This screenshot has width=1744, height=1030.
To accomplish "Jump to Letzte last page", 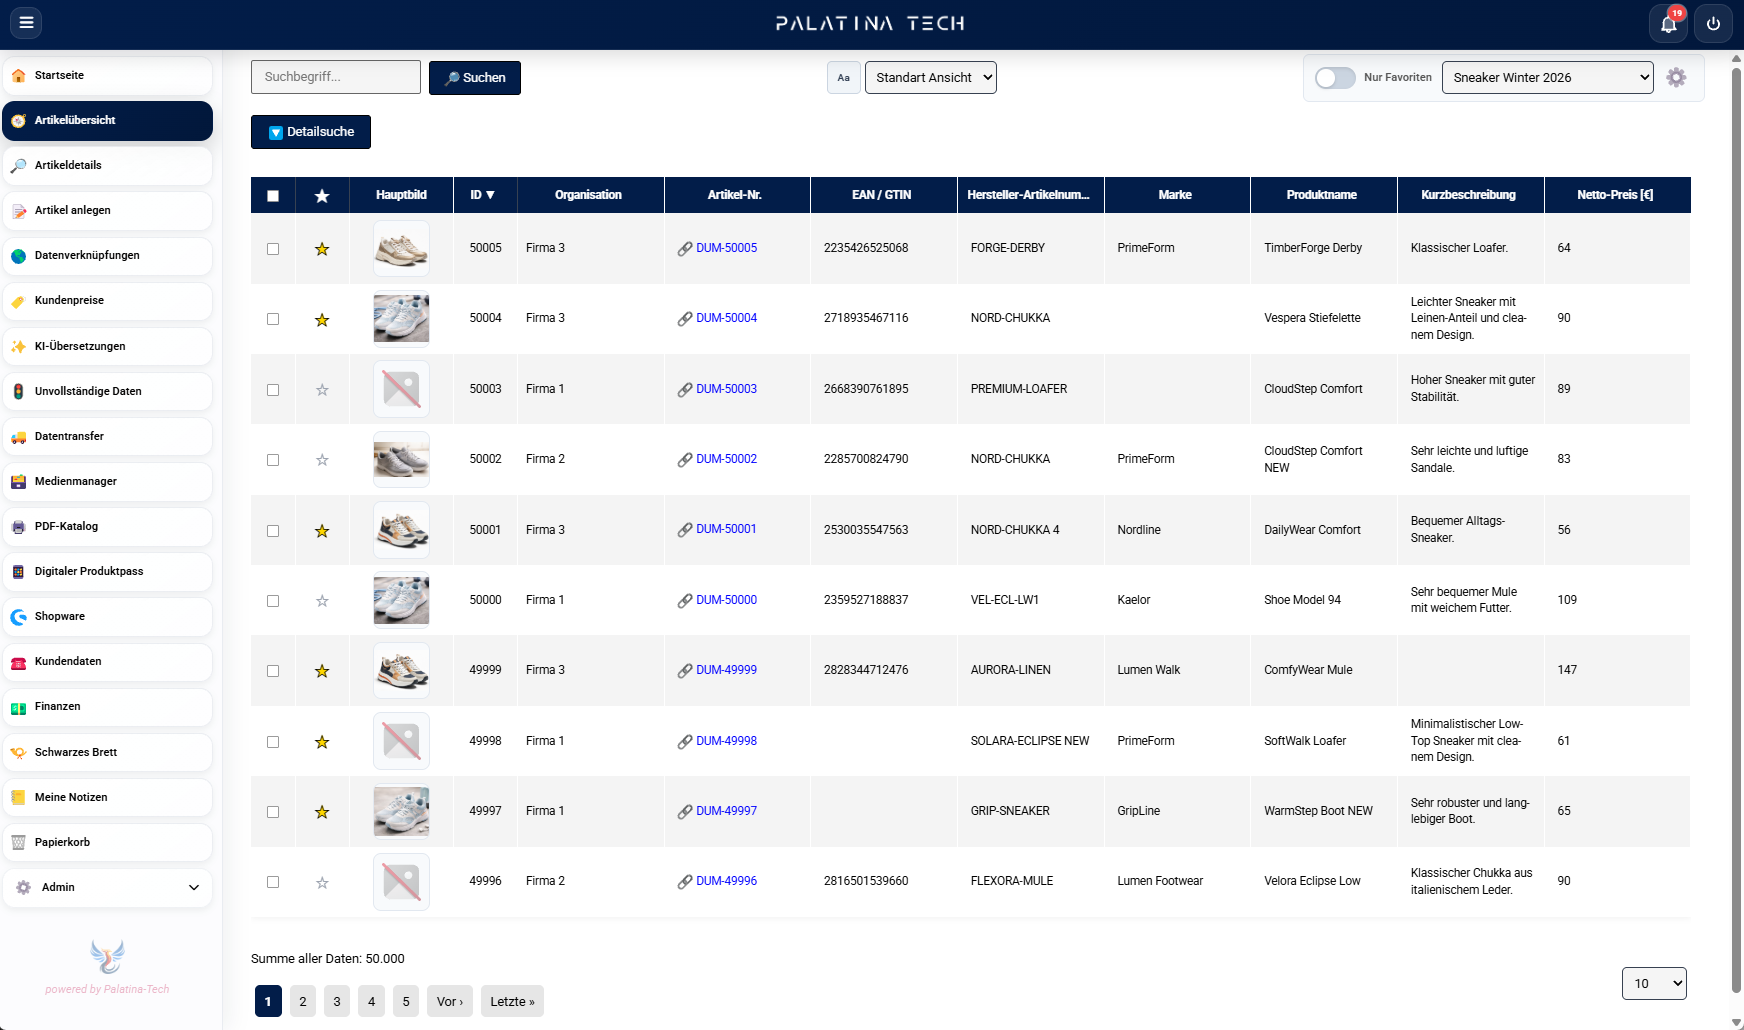I will (x=512, y=1001).
